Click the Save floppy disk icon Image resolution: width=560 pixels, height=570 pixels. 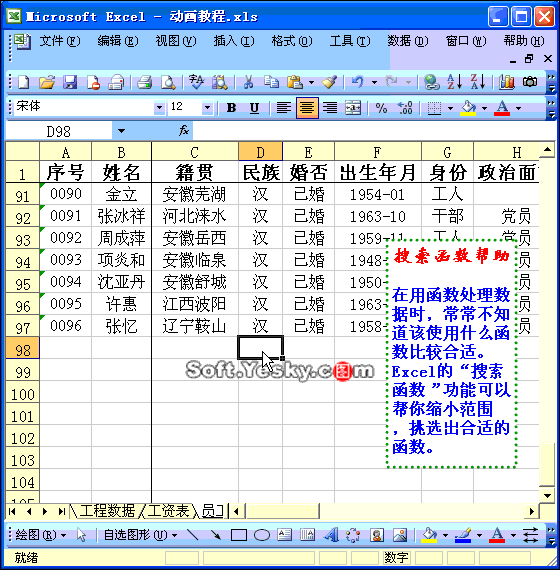point(70,82)
